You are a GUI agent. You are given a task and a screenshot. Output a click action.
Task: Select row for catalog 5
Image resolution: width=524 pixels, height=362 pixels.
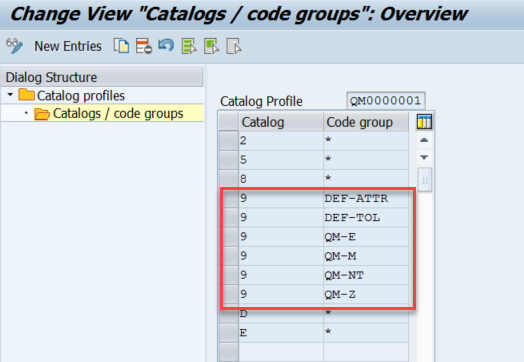229,160
